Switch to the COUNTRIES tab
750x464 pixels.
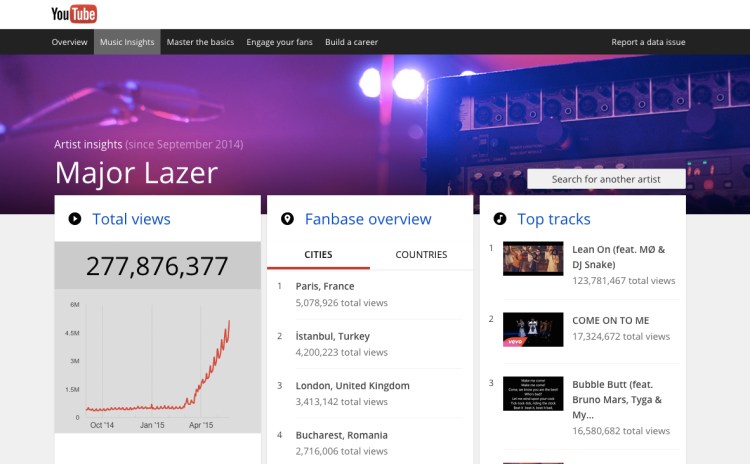tap(421, 255)
